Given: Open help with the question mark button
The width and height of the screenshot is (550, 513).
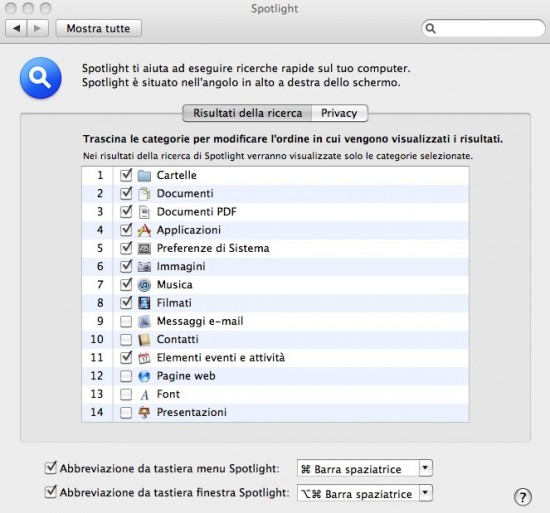Looking at the screenshot, I should 523,497.
